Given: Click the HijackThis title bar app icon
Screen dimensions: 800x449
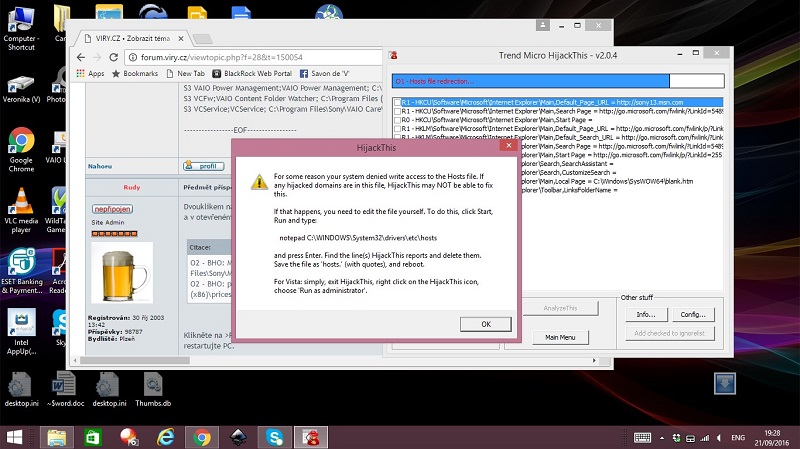Looking at the screenshot, I should click(393, 55).
